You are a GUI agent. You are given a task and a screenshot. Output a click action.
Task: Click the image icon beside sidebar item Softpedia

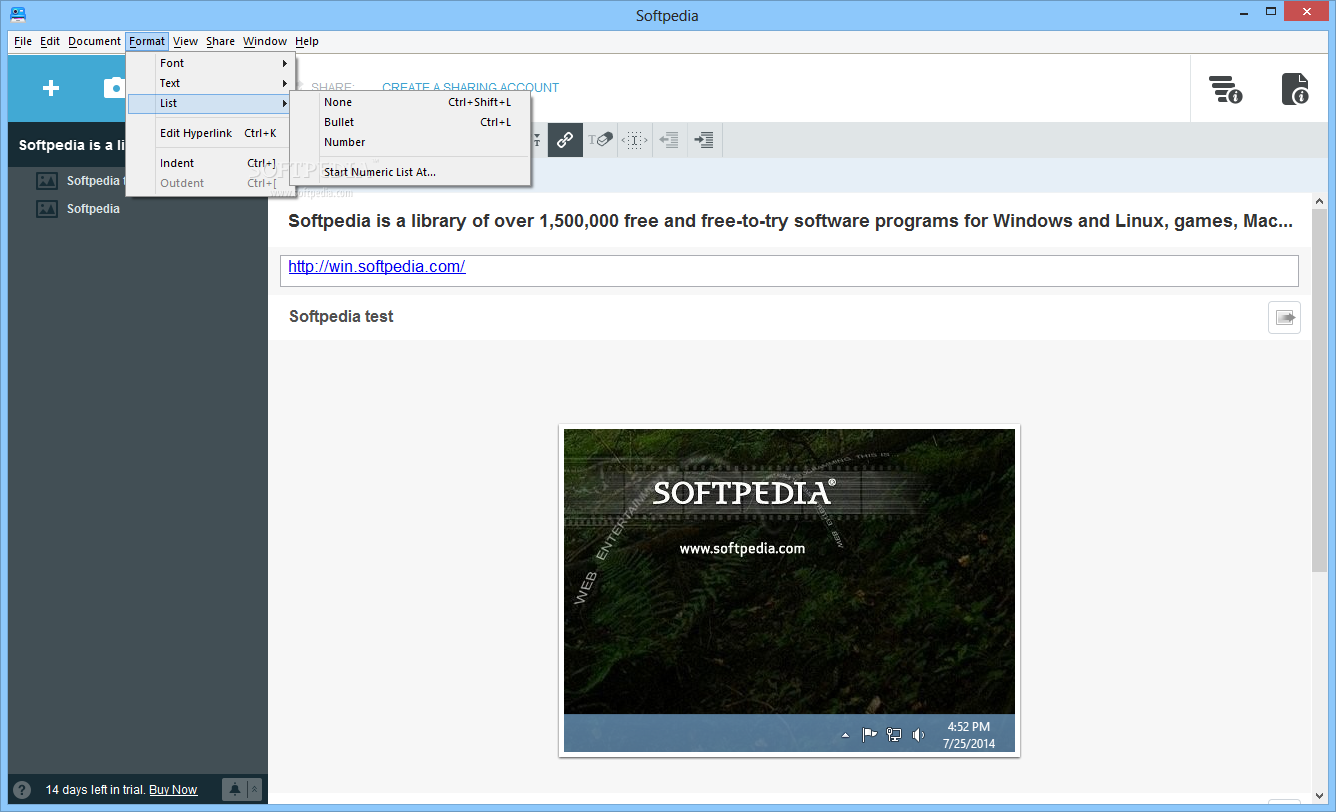(x=46, y=209)
